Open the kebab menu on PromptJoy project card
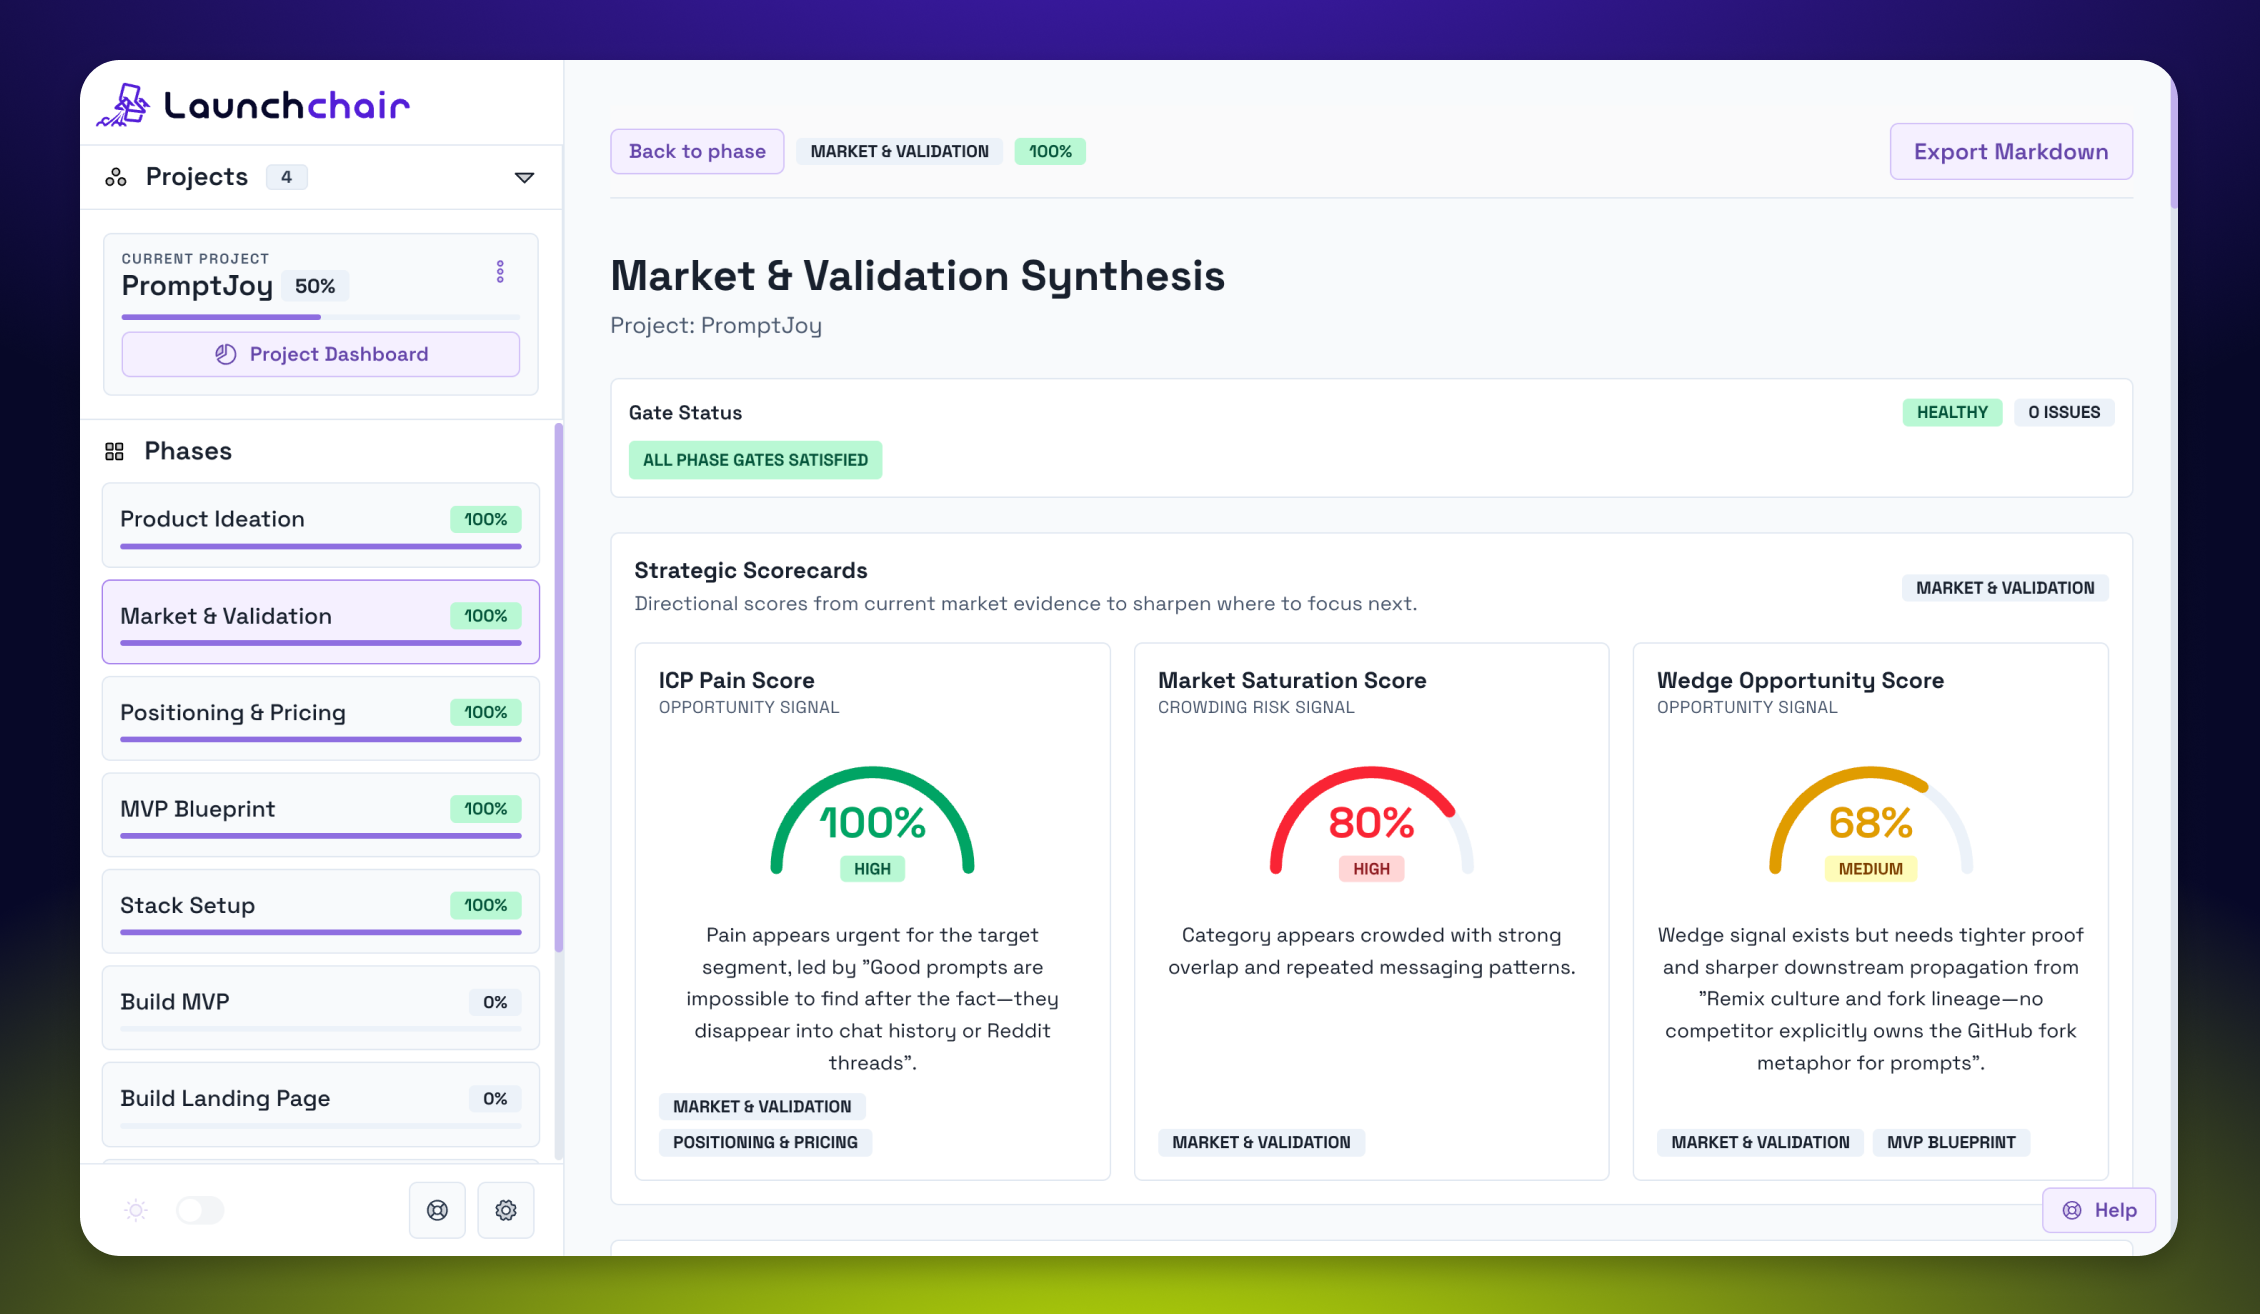Screen dimensions: 2260x1314 (500, 271)
